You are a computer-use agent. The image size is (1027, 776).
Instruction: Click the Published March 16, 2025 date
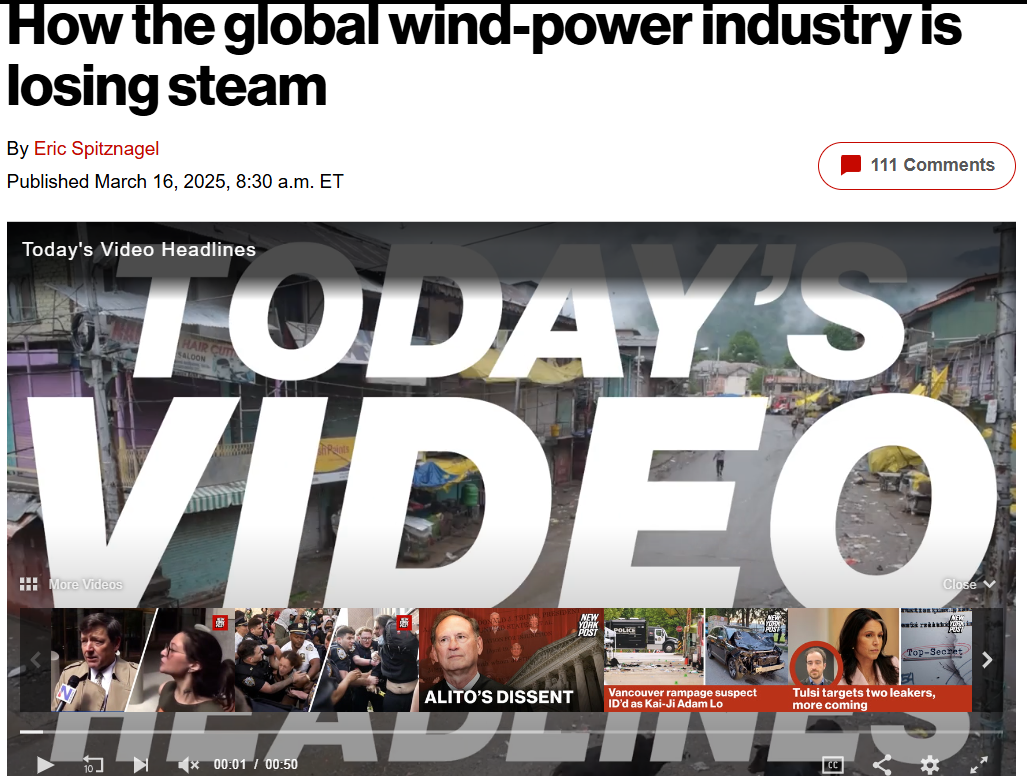click(x=175, y=181)
